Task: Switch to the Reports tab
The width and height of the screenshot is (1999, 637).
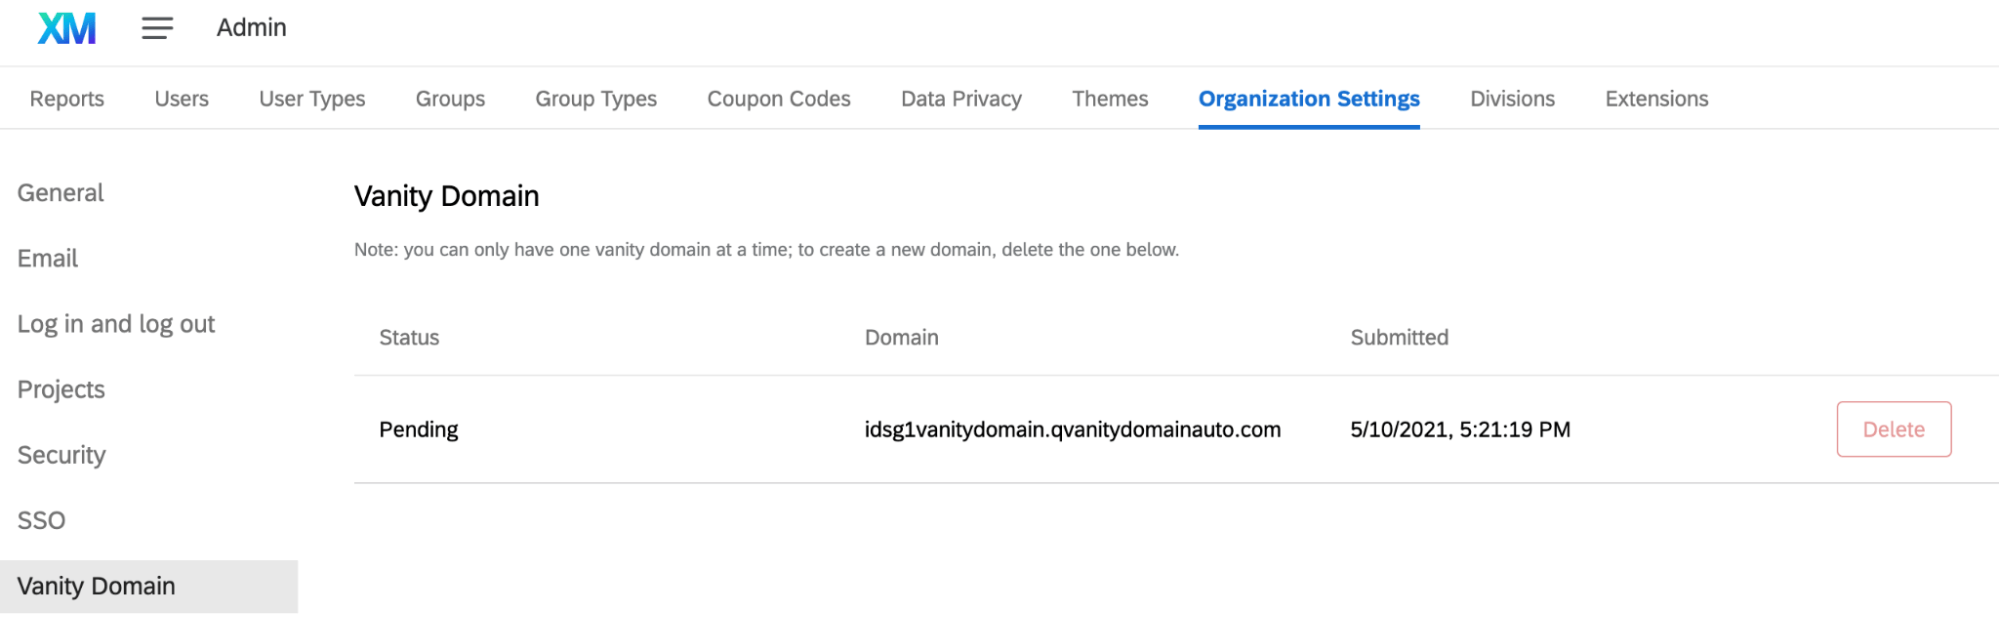Action: pos(66,98)
